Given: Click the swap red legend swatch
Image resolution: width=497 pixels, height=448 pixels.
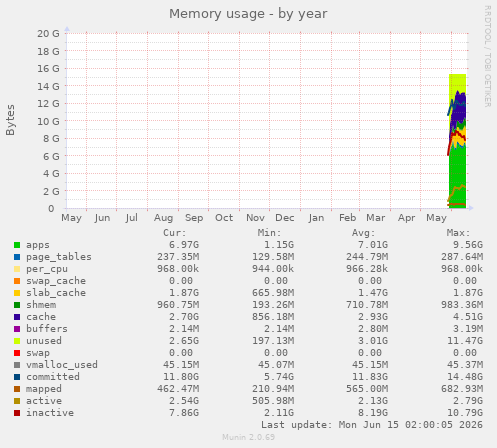Looking at the screenshot, I should click(17, 353).
